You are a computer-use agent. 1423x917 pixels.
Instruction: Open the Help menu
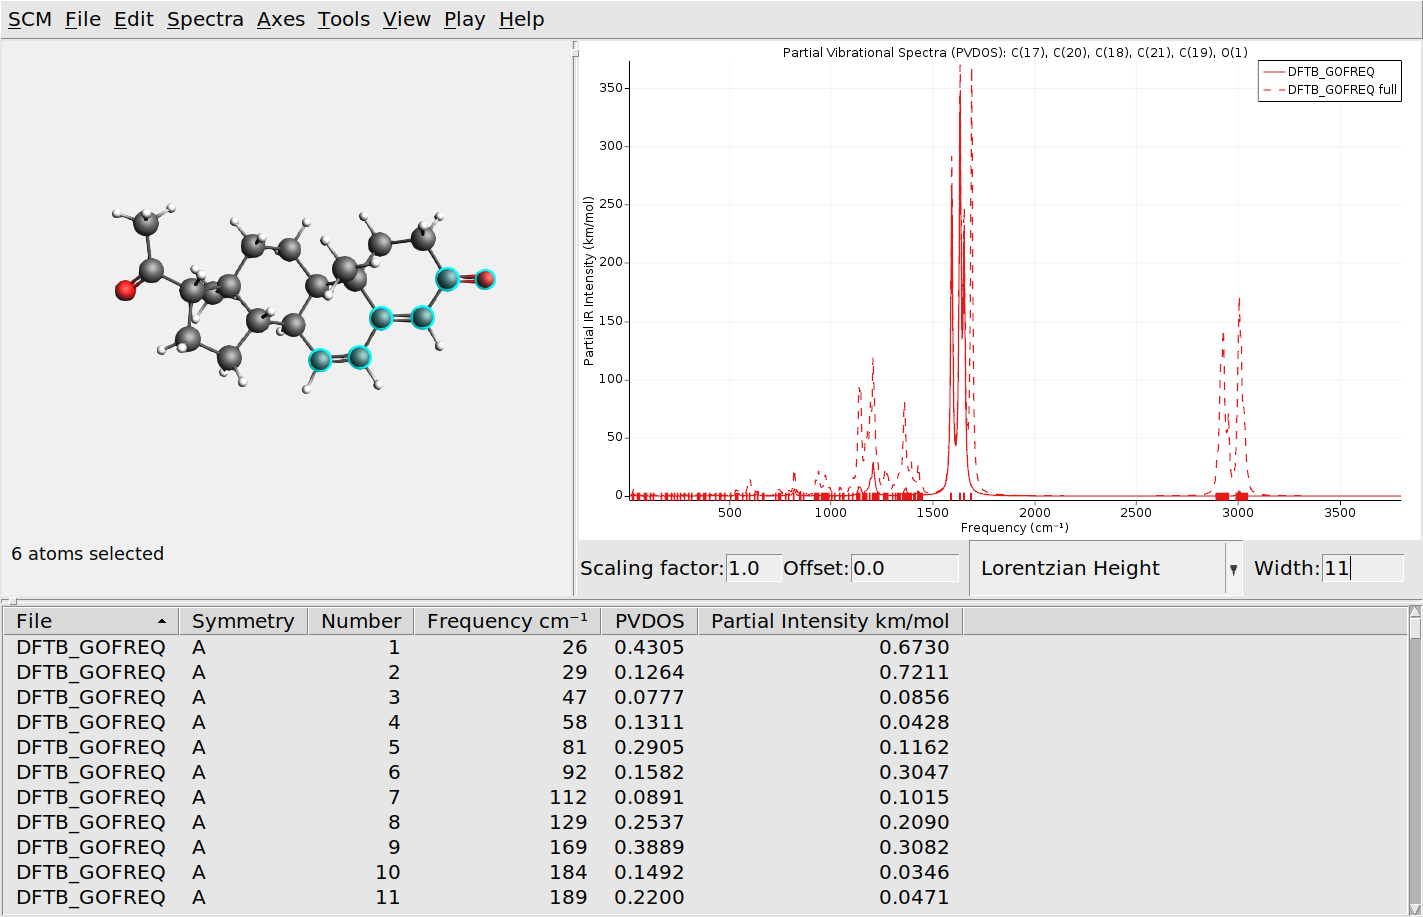coord(521,18)
